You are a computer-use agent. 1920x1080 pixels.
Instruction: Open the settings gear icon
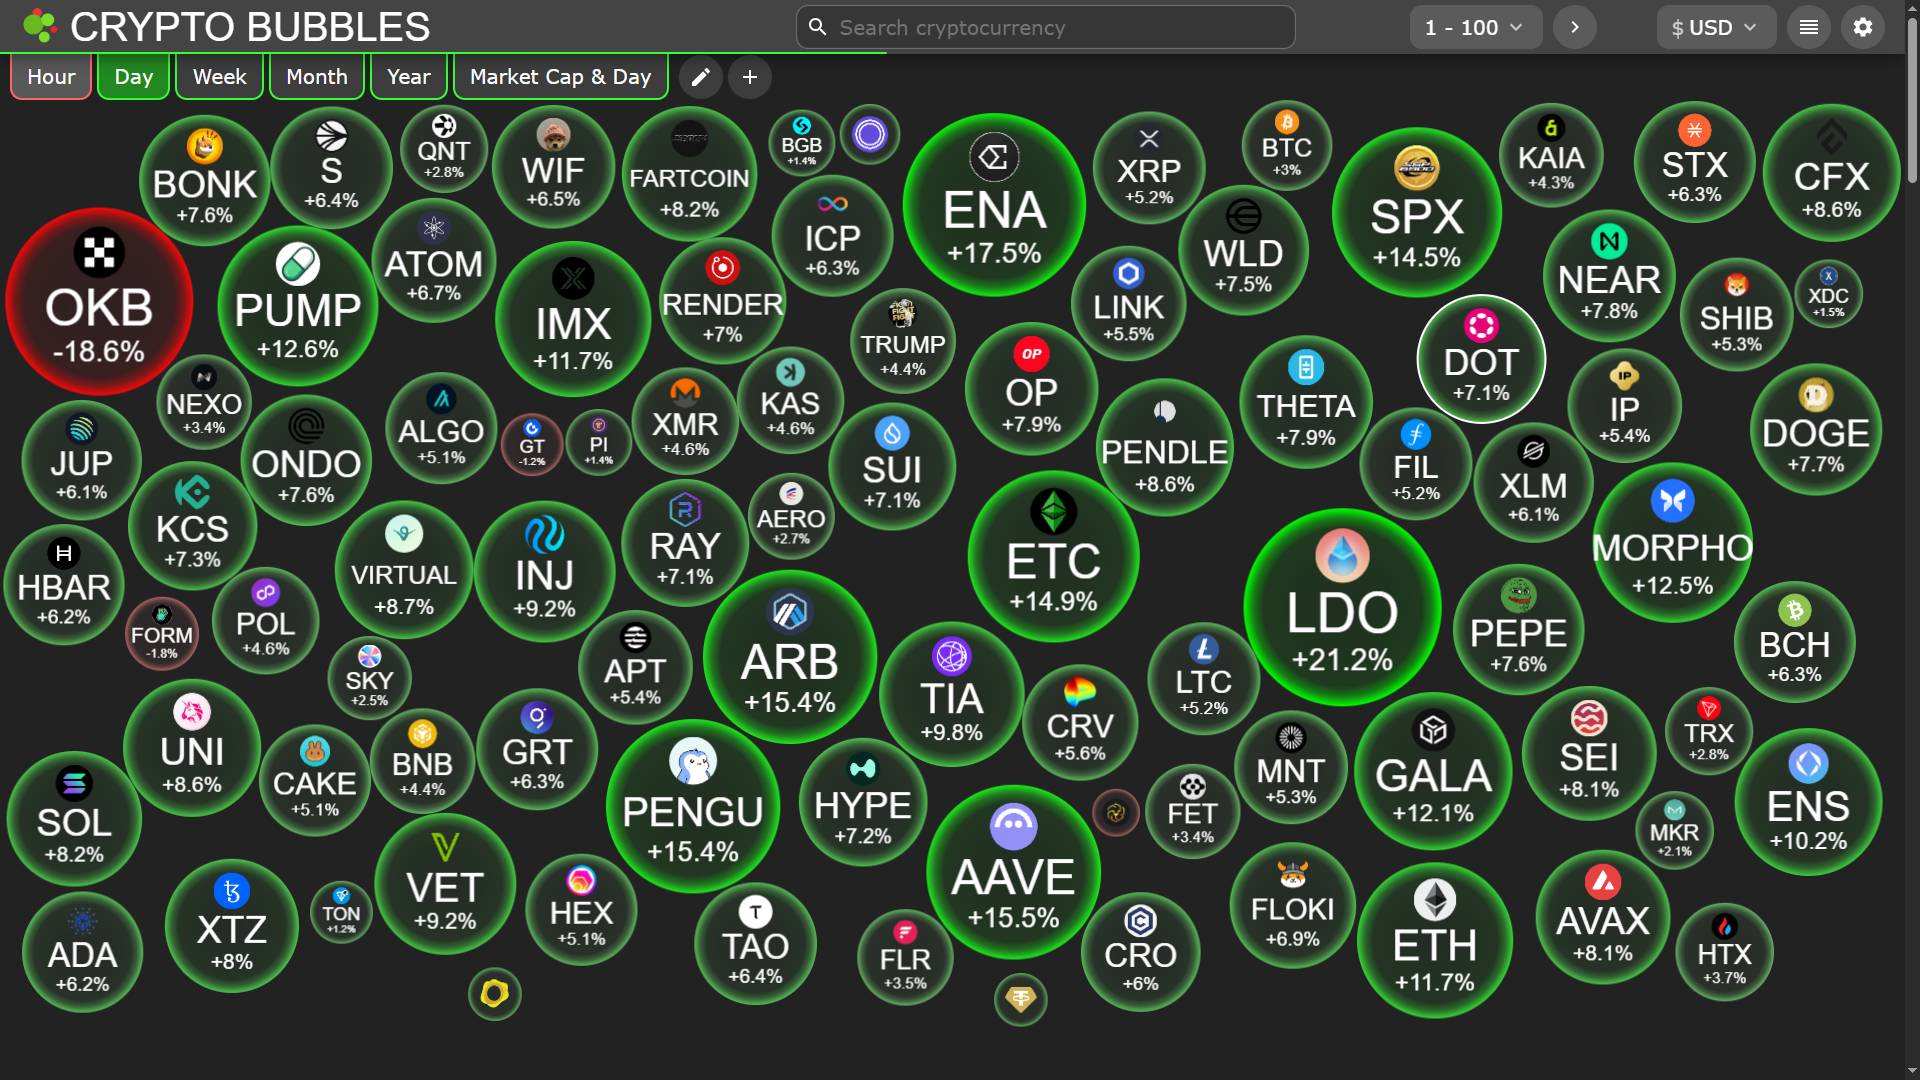pyautogui.click(x=1863, y=27)
